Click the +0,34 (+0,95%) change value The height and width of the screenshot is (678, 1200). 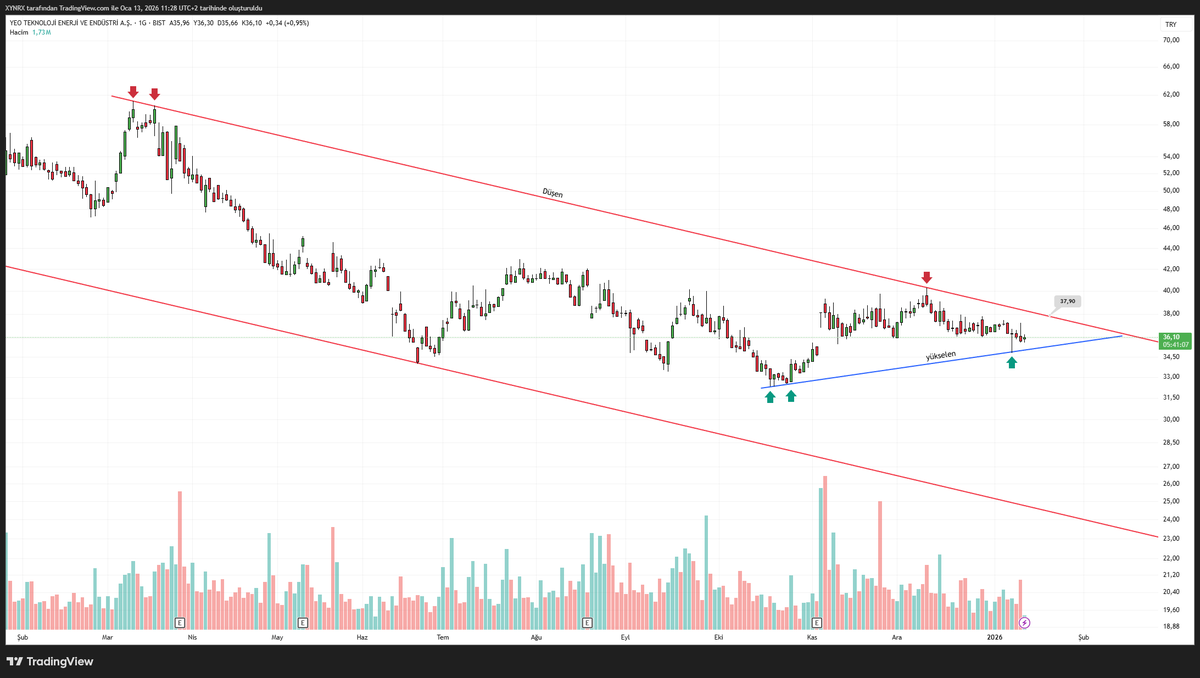point(287,22)
